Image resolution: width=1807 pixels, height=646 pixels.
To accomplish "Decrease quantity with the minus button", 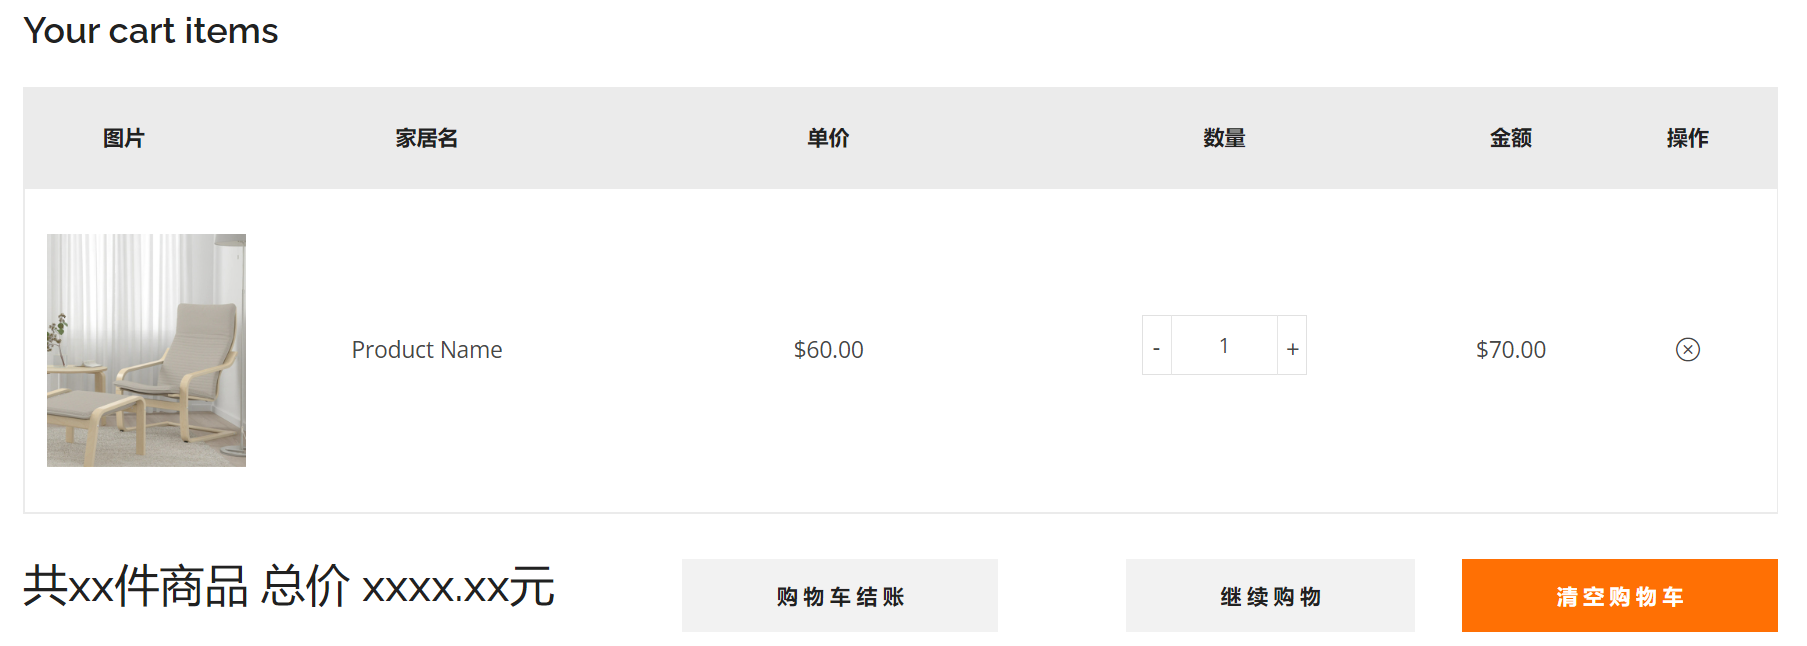I will (1156, 346).
